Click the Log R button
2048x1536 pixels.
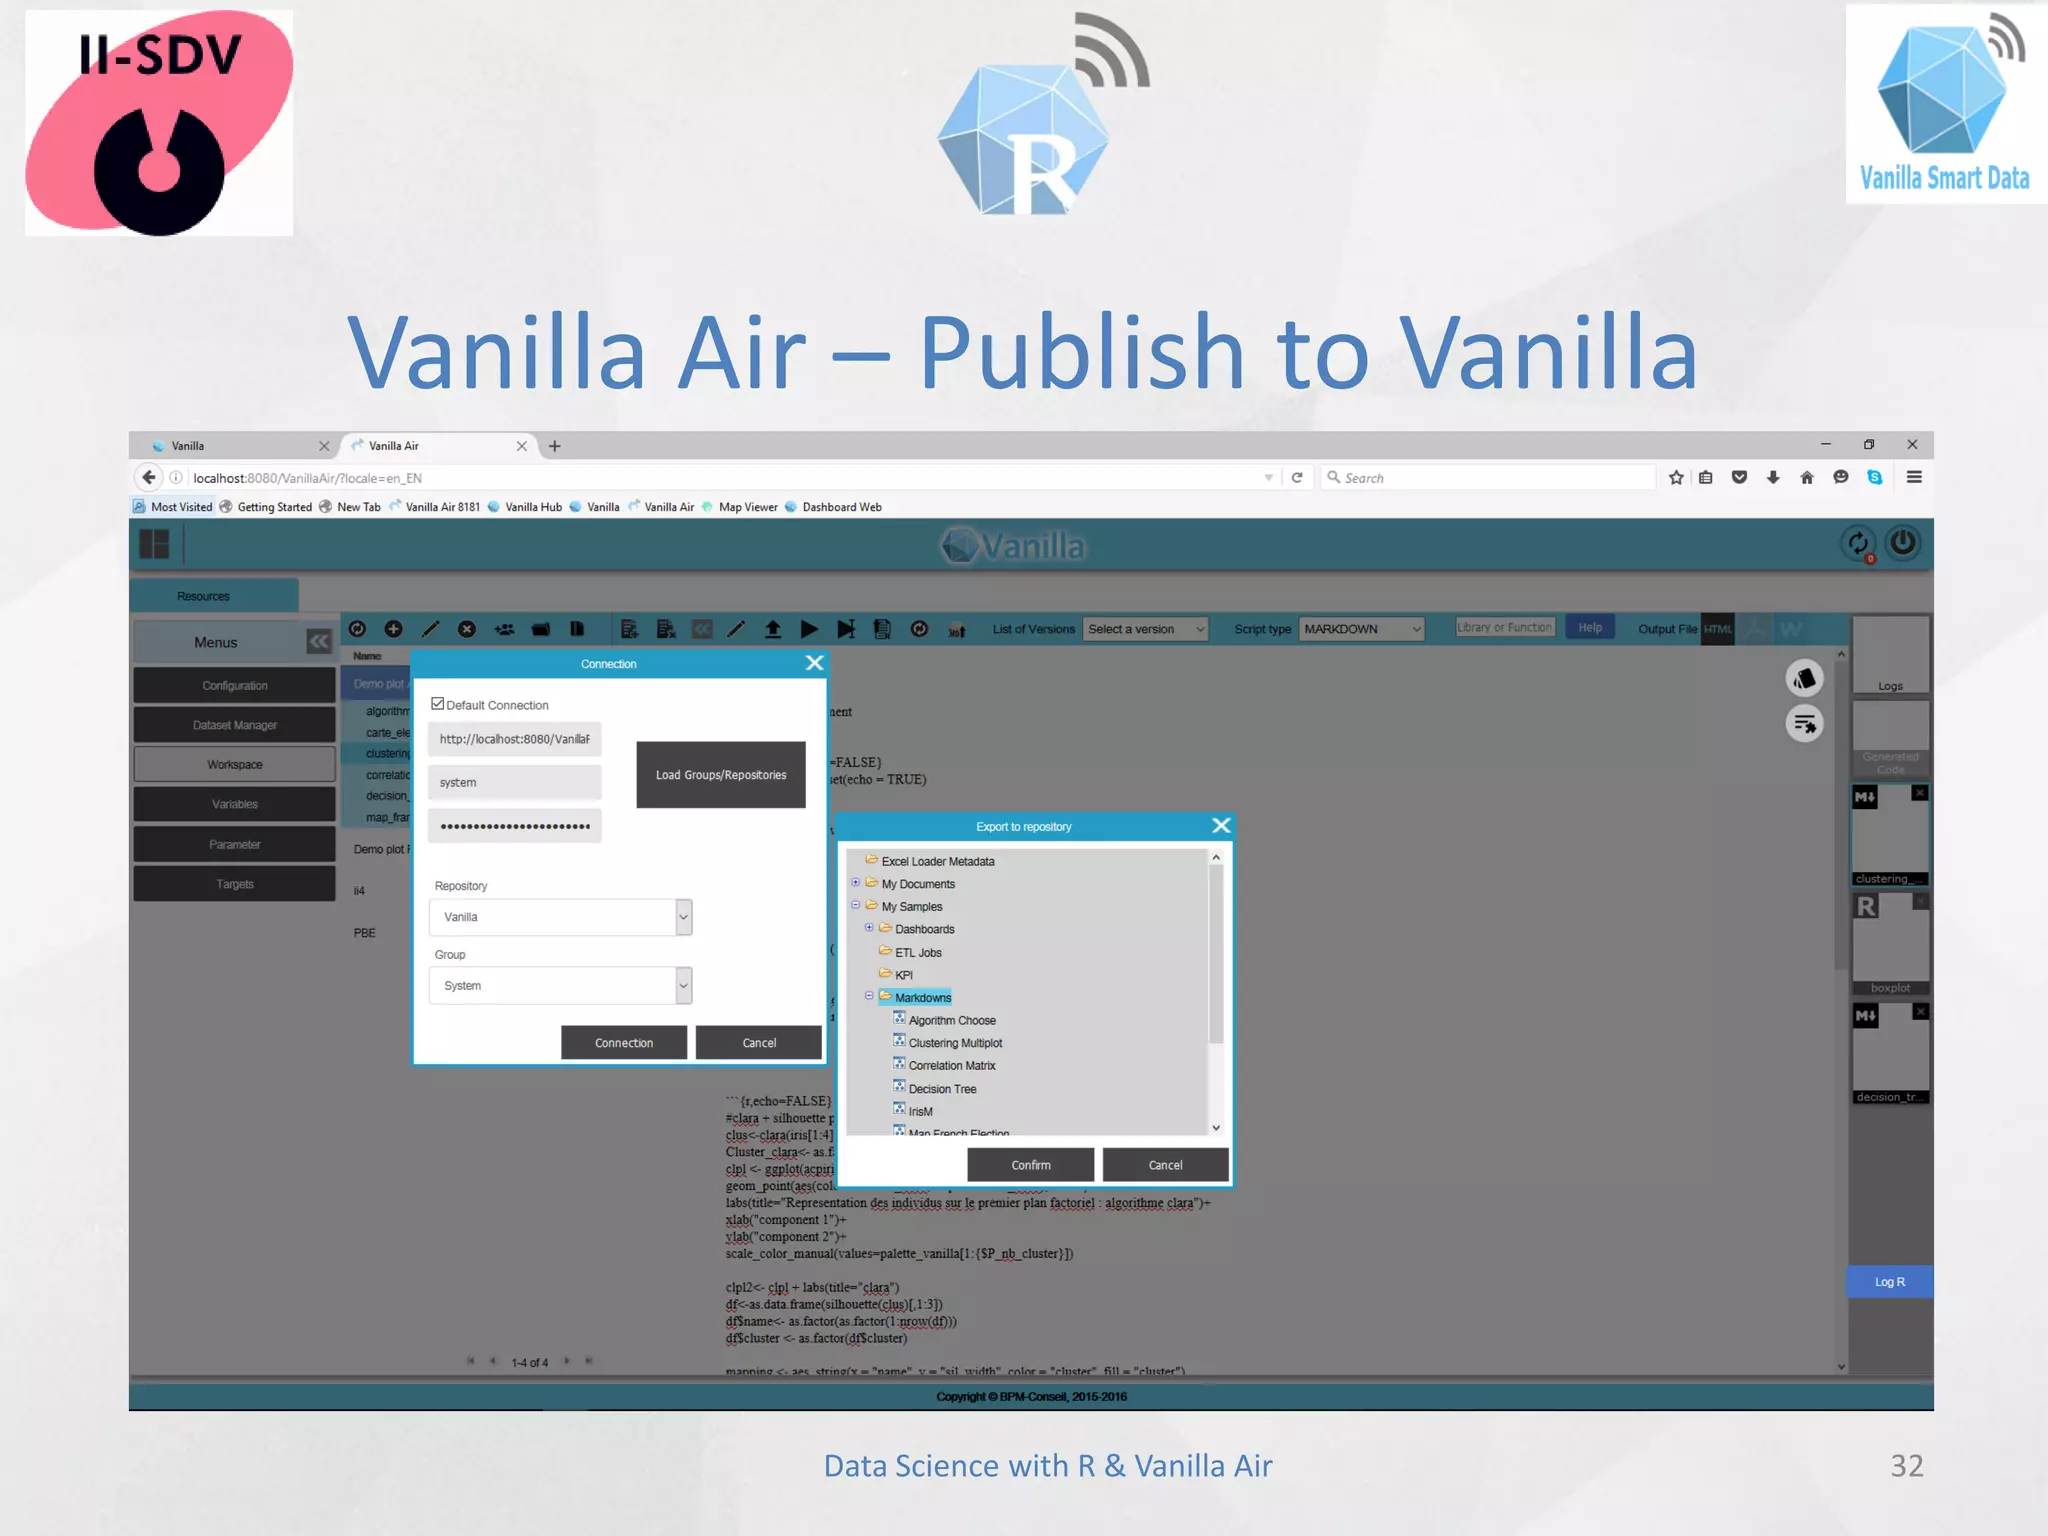[x=1889, y=1282]
